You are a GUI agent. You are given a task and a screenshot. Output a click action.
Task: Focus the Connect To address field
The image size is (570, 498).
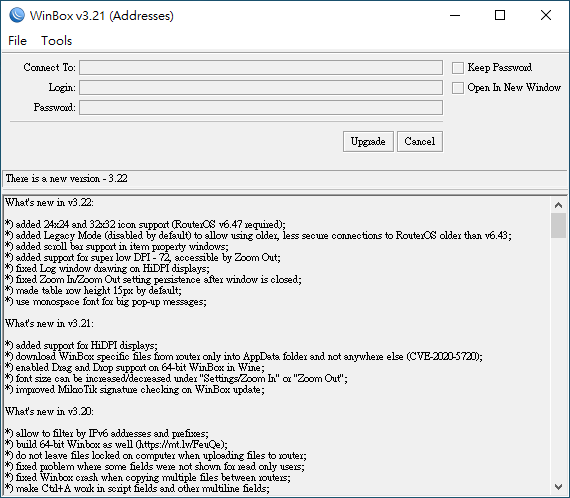click(261, 68)
